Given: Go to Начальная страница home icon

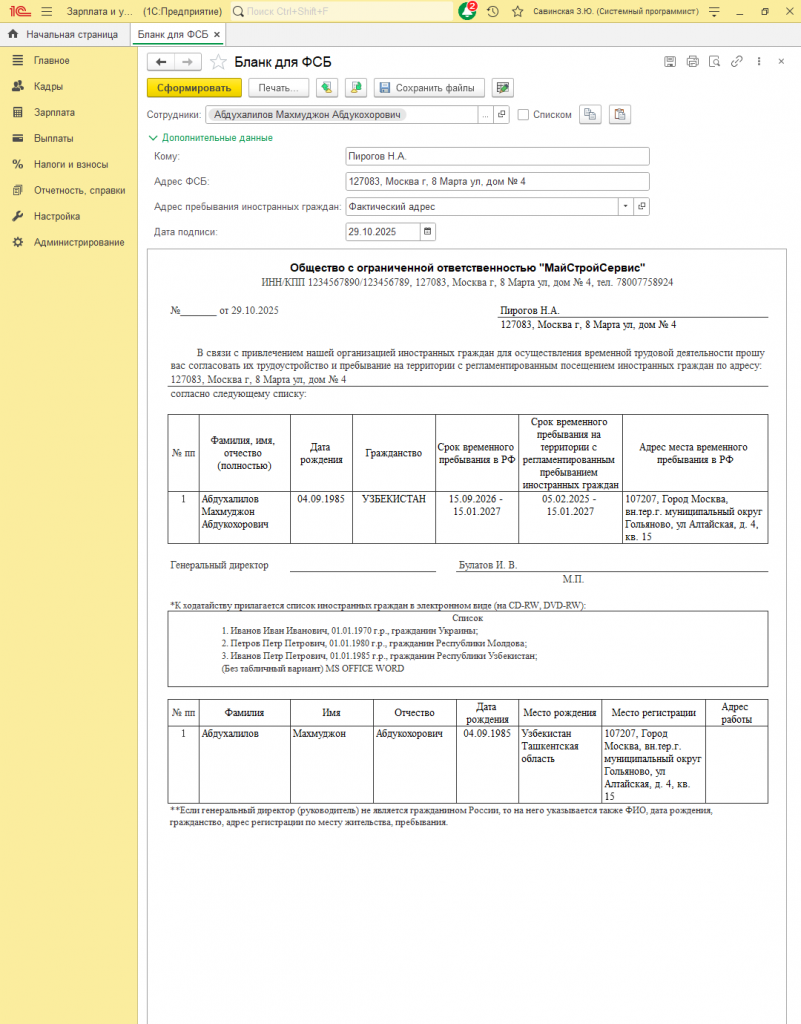Looking at the screenshot, I should tap(13, 34).
